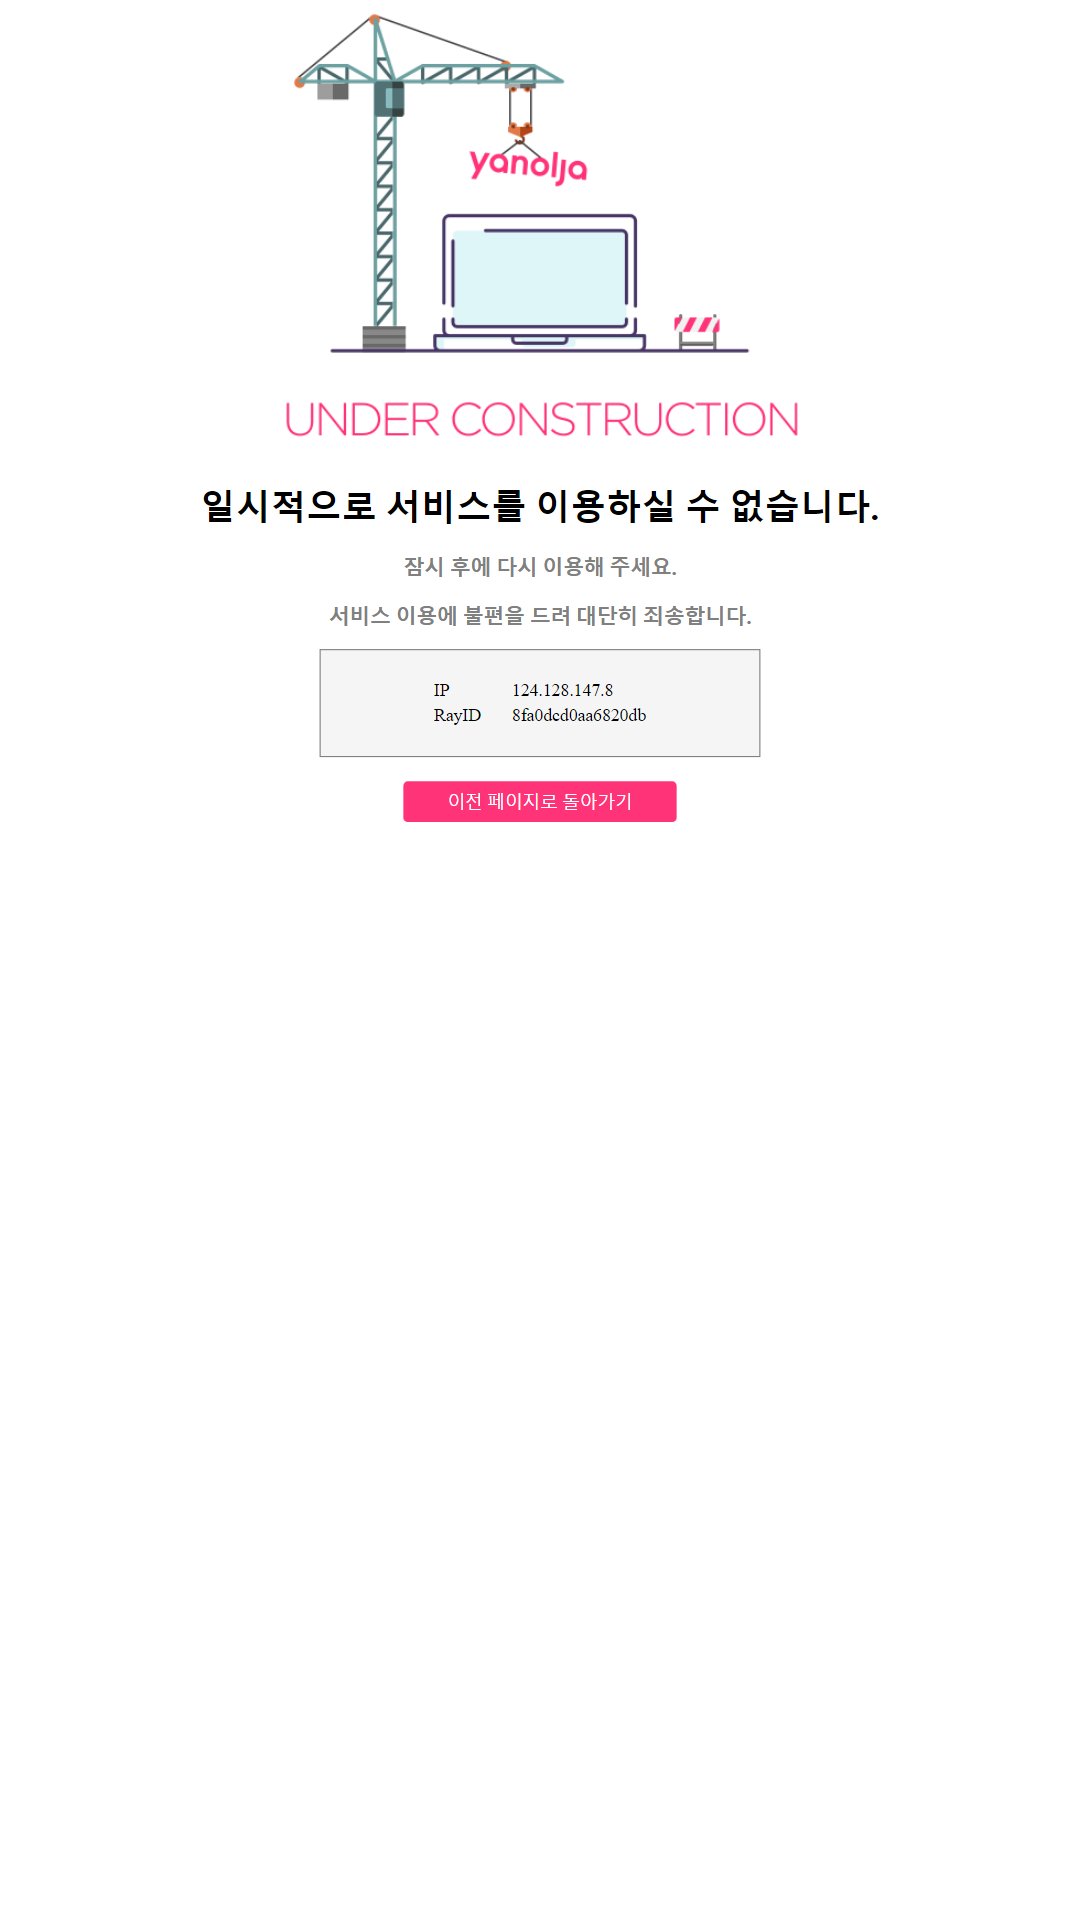The image size is (1080, 1920).
Task: Click the IP address value 124.128.147.8
Action: click(x=562, y=690)
